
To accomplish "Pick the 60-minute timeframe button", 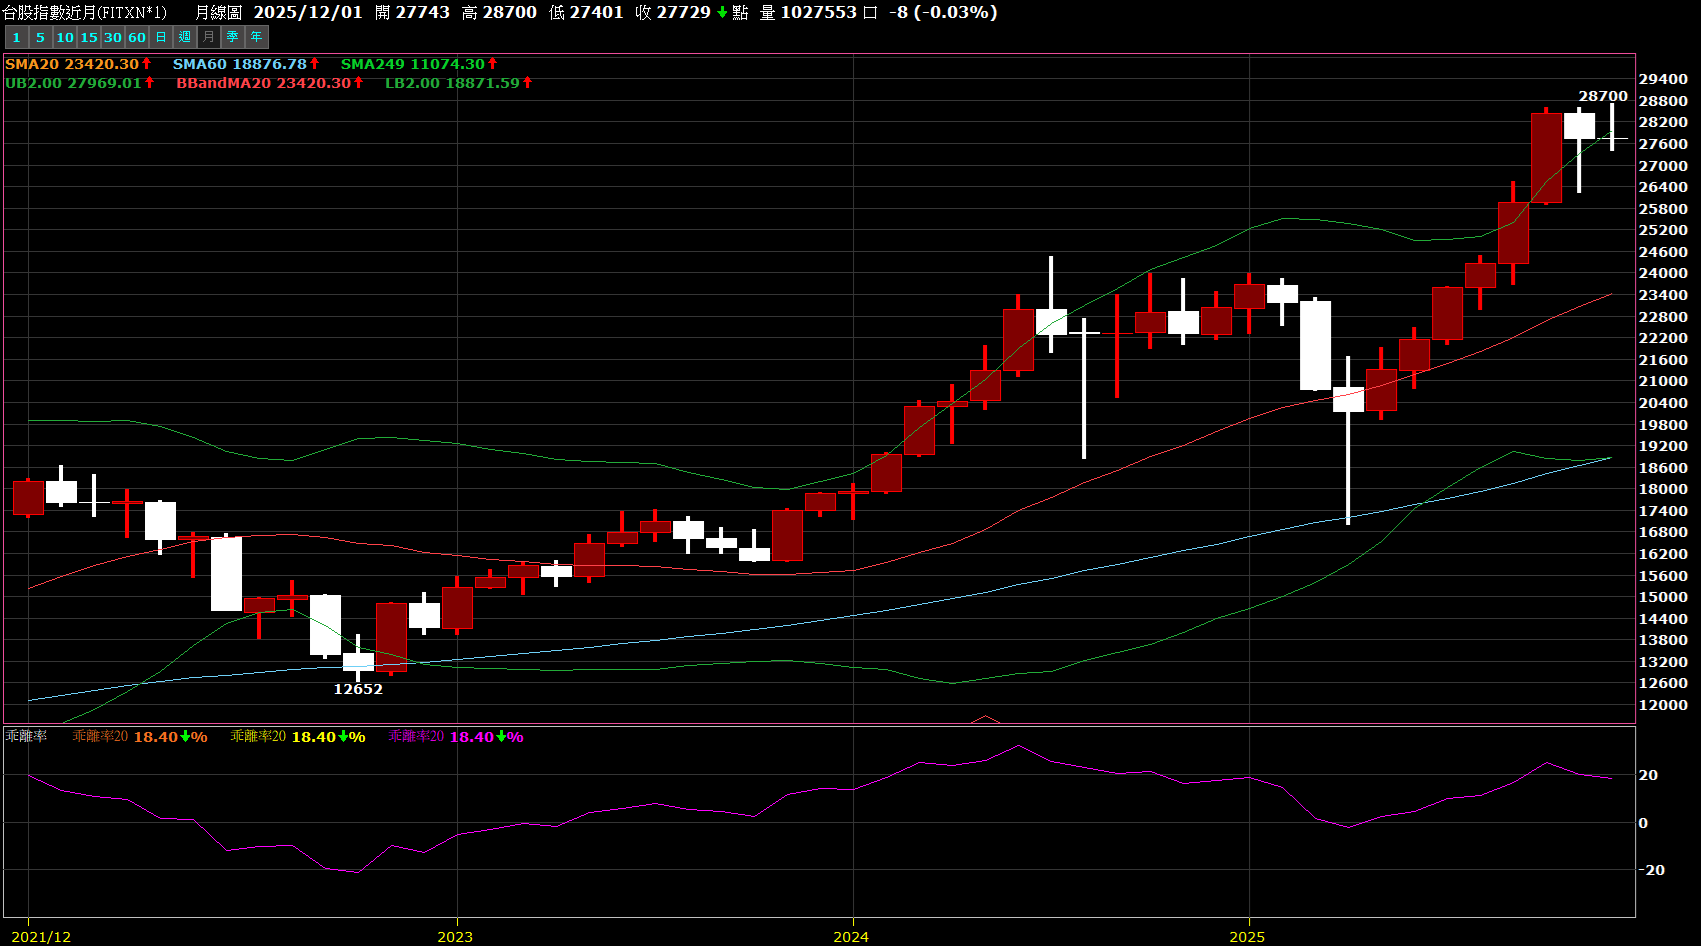I will [x=137, y=37].
